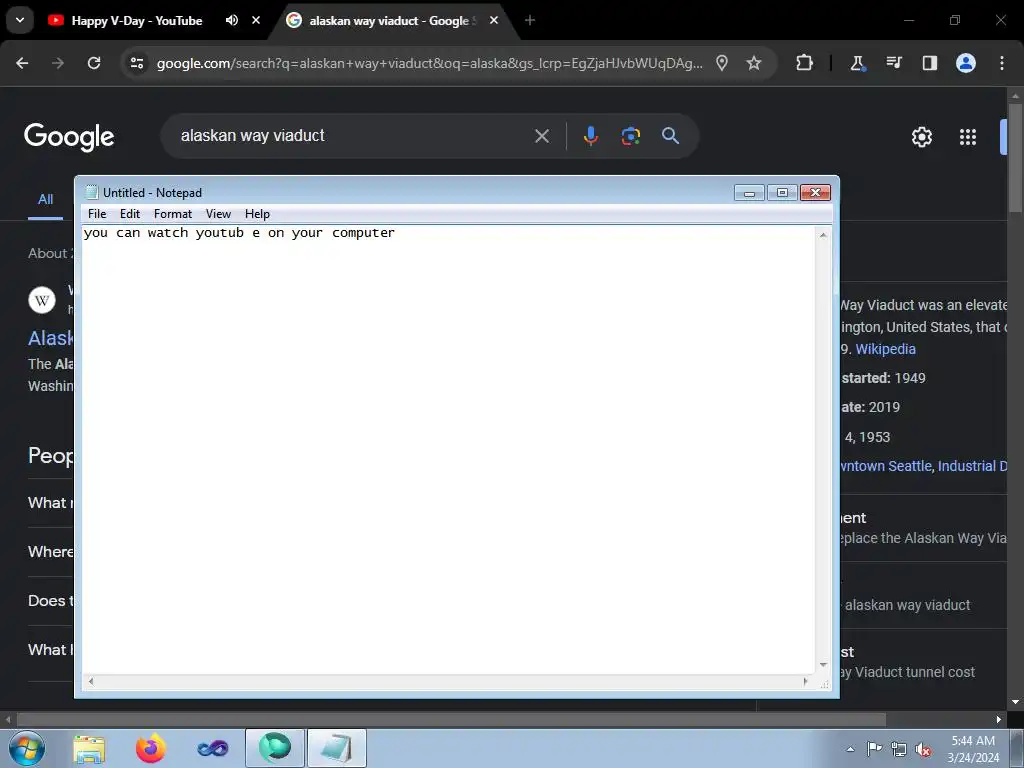Close the alaskan way viaduct tab
The width and height of the screenshot is (1024, 768).
(x=494, y=20)
